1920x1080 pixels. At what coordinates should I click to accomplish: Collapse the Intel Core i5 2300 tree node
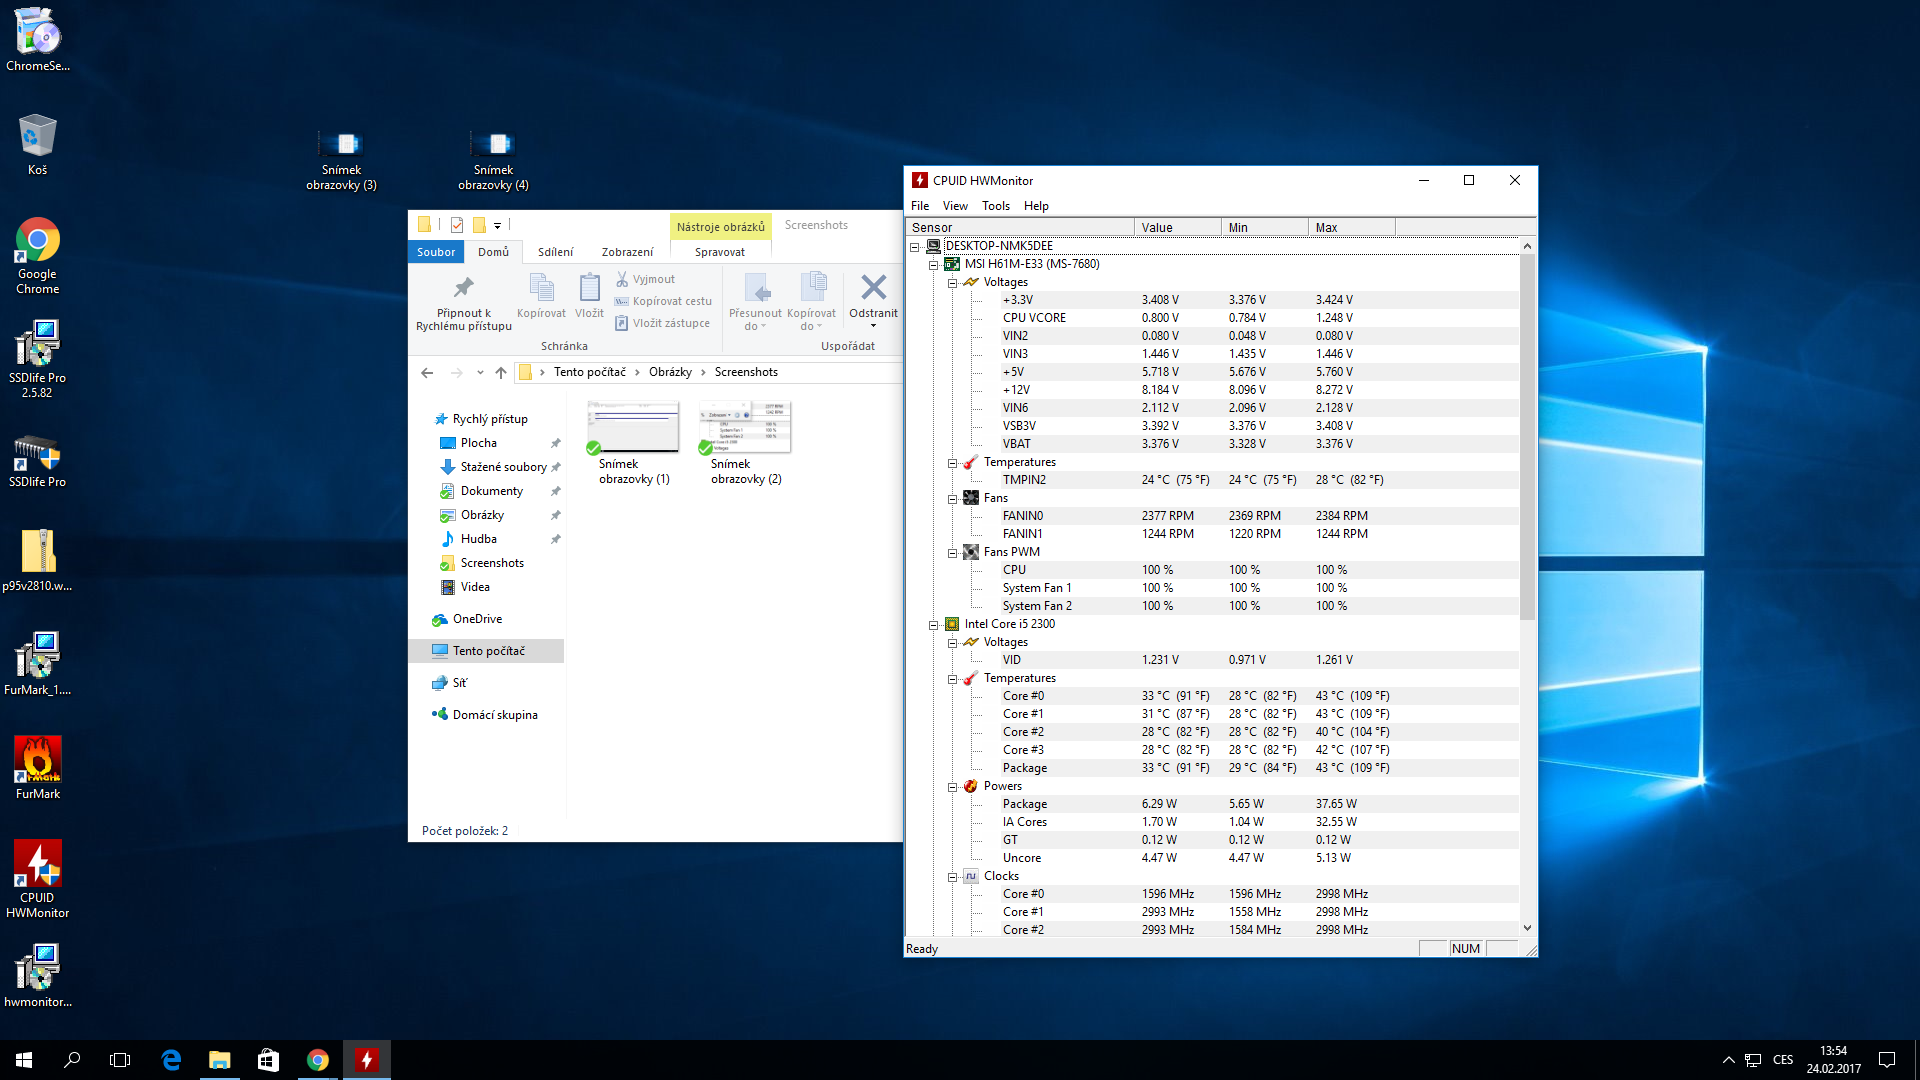(934, 625)
